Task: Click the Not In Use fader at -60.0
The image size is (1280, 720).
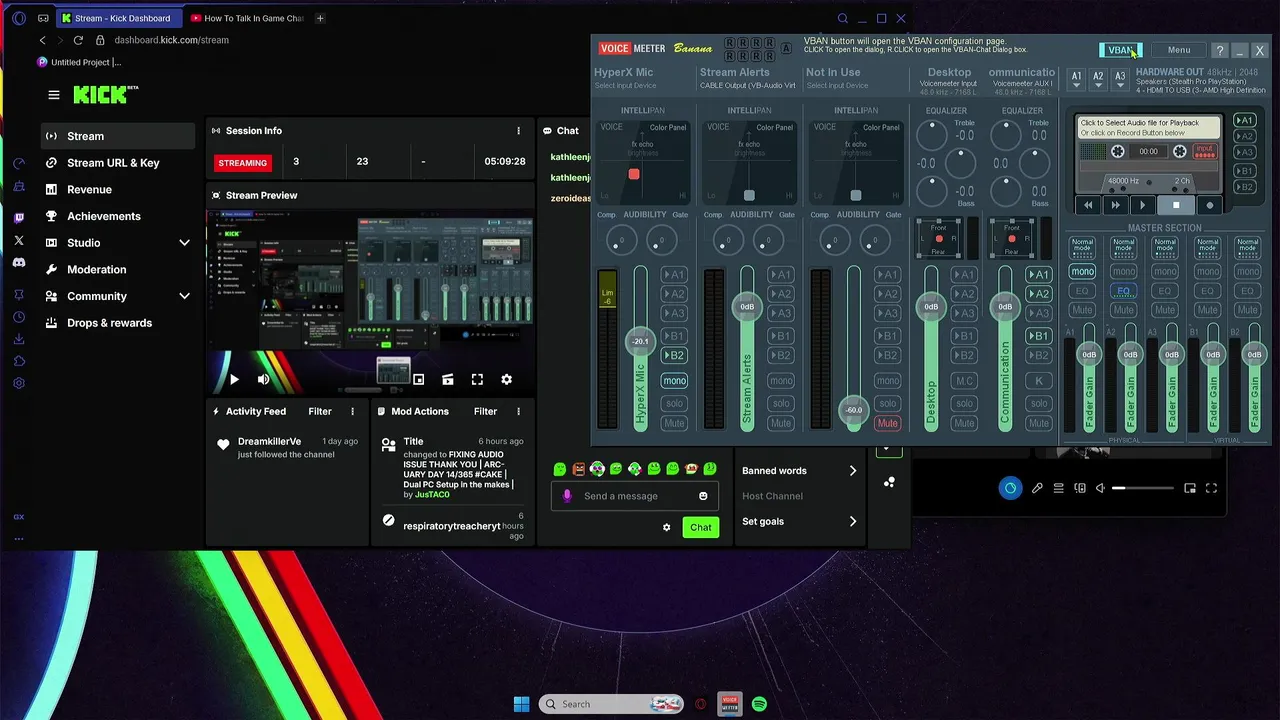Action: [853, 409]
